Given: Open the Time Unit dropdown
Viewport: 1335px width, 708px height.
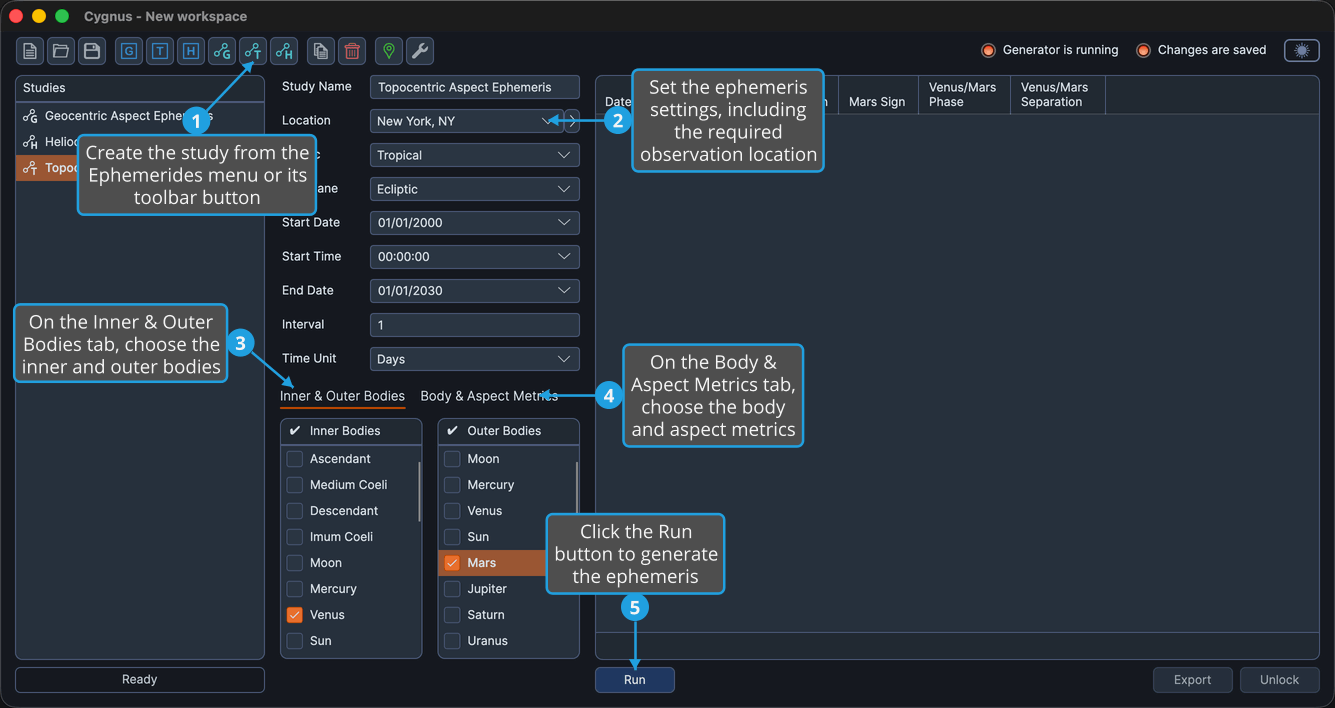Looking at the screenshot, I should click(x=475, y=359).
